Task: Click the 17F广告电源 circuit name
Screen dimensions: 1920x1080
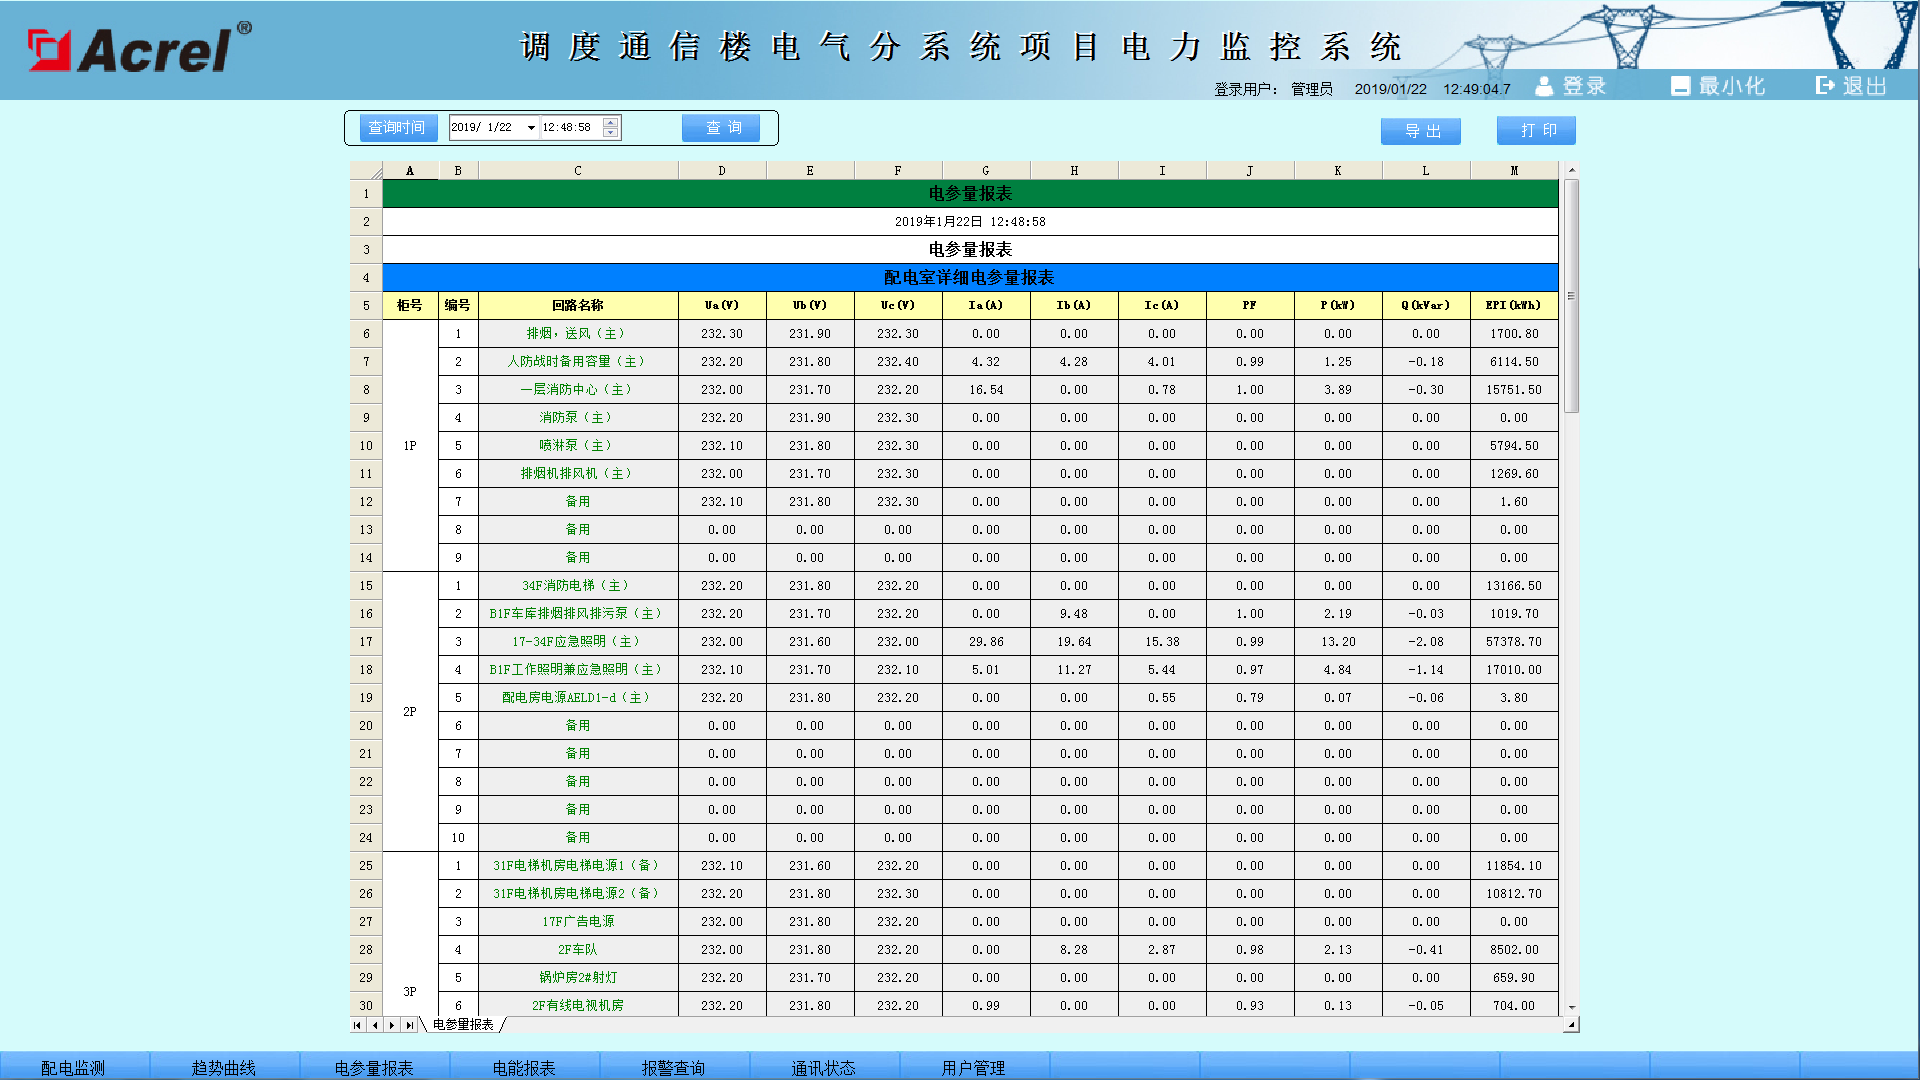Action: 578,922
